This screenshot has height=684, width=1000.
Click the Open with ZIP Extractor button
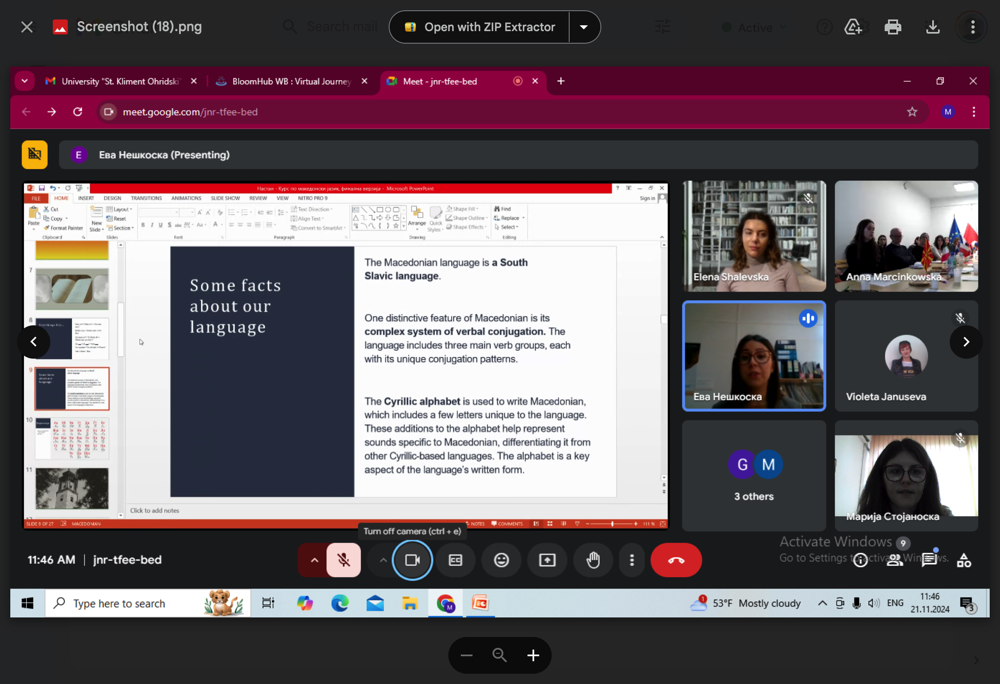pyautogui.click(x=479, y=27)
